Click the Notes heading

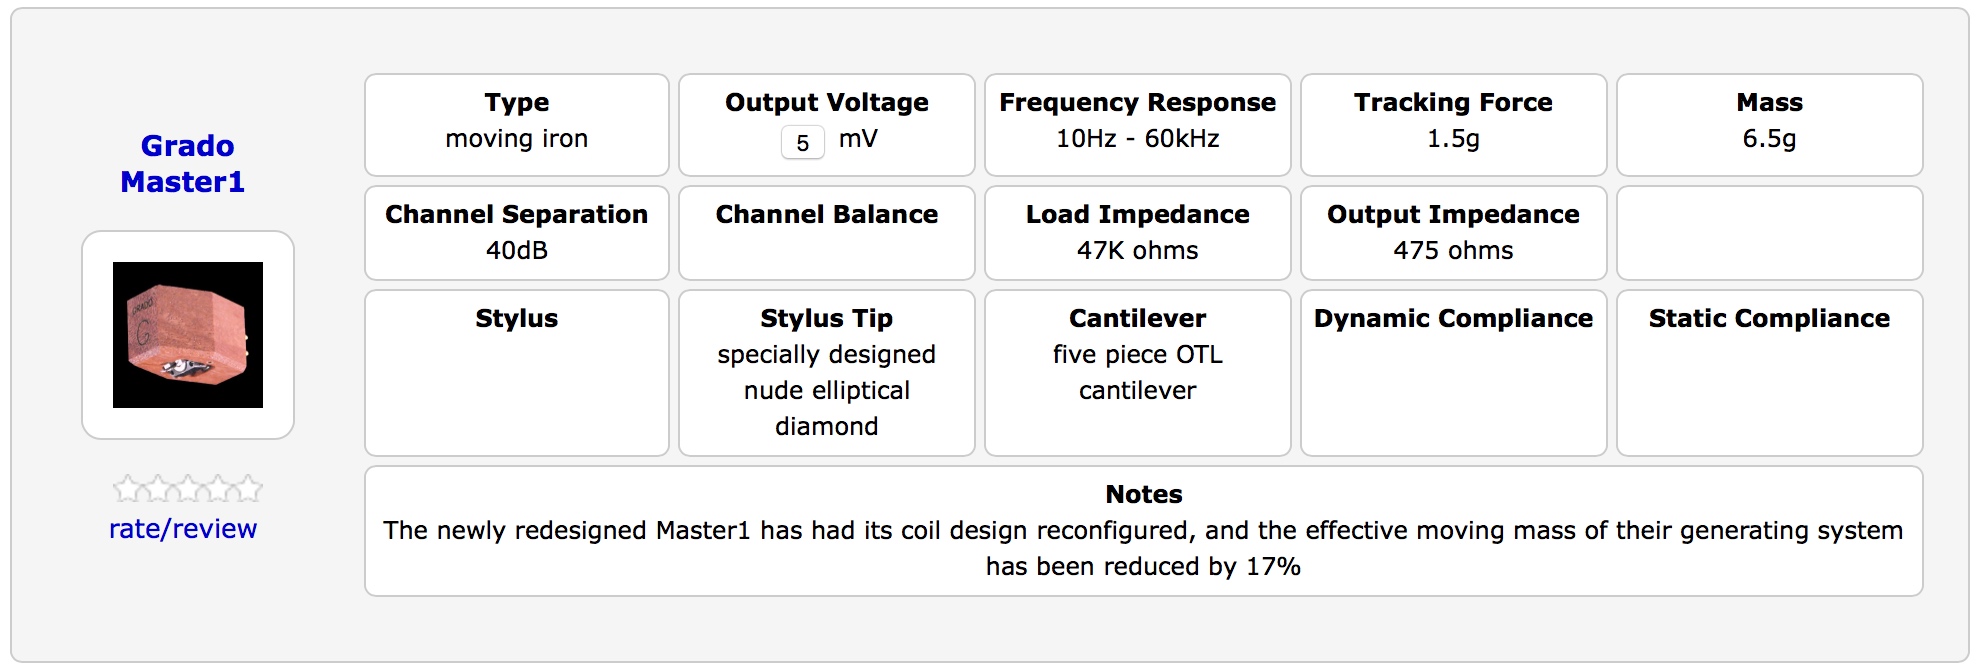(1143, 495)
